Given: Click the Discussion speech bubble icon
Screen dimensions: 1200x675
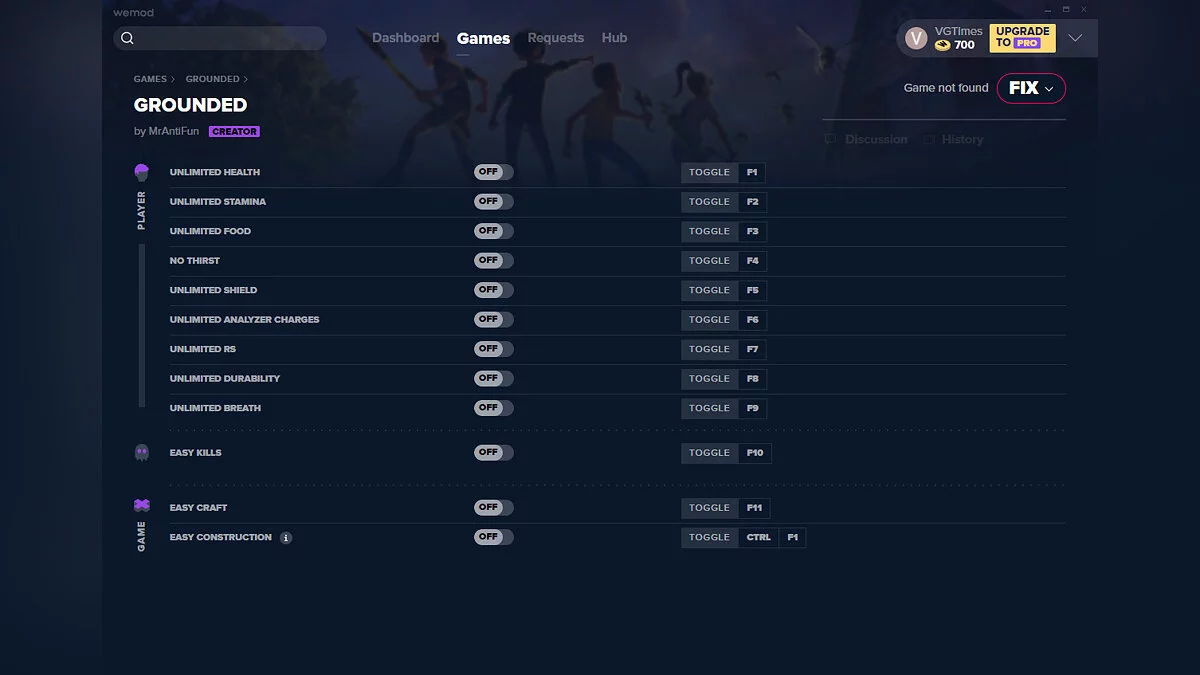Looking at the screenshot, I should tap(830, 140).
